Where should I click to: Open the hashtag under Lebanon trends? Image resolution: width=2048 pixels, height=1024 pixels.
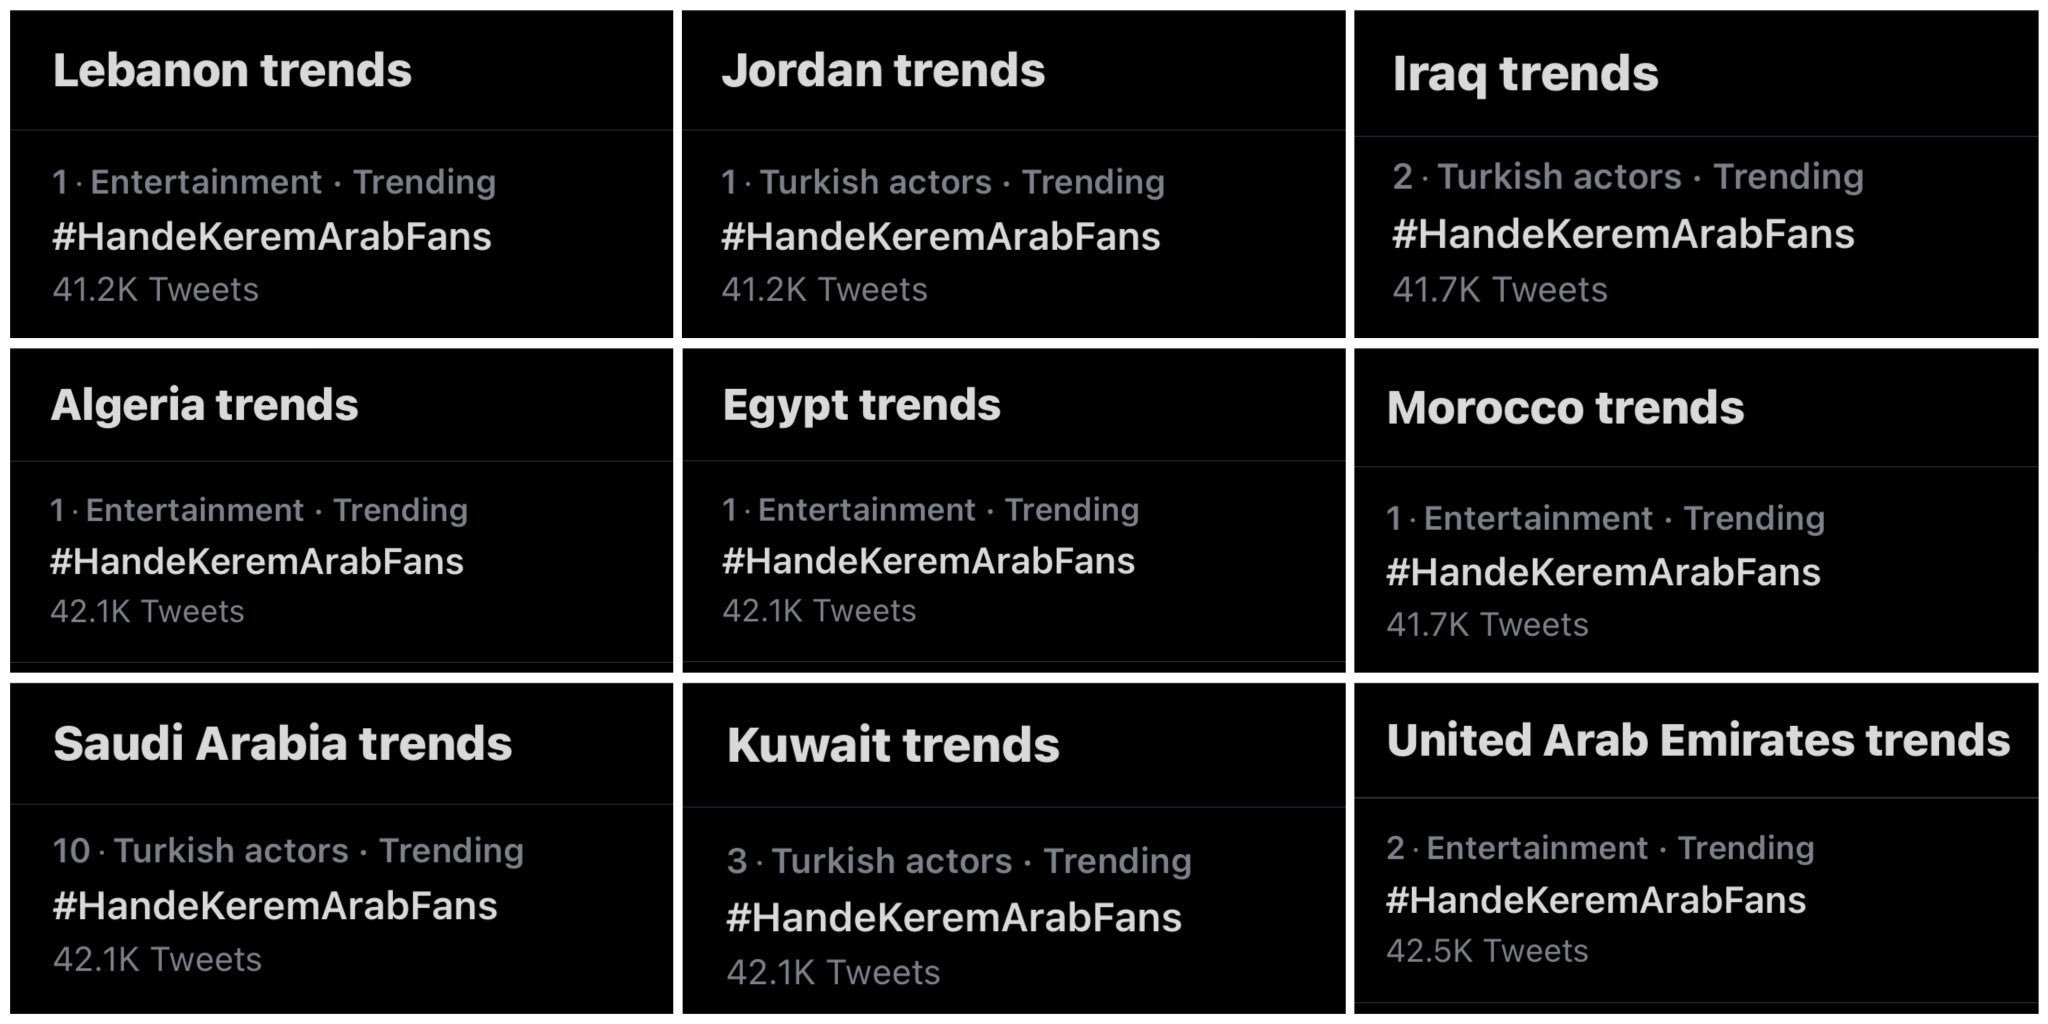click(x=272, y=237)
